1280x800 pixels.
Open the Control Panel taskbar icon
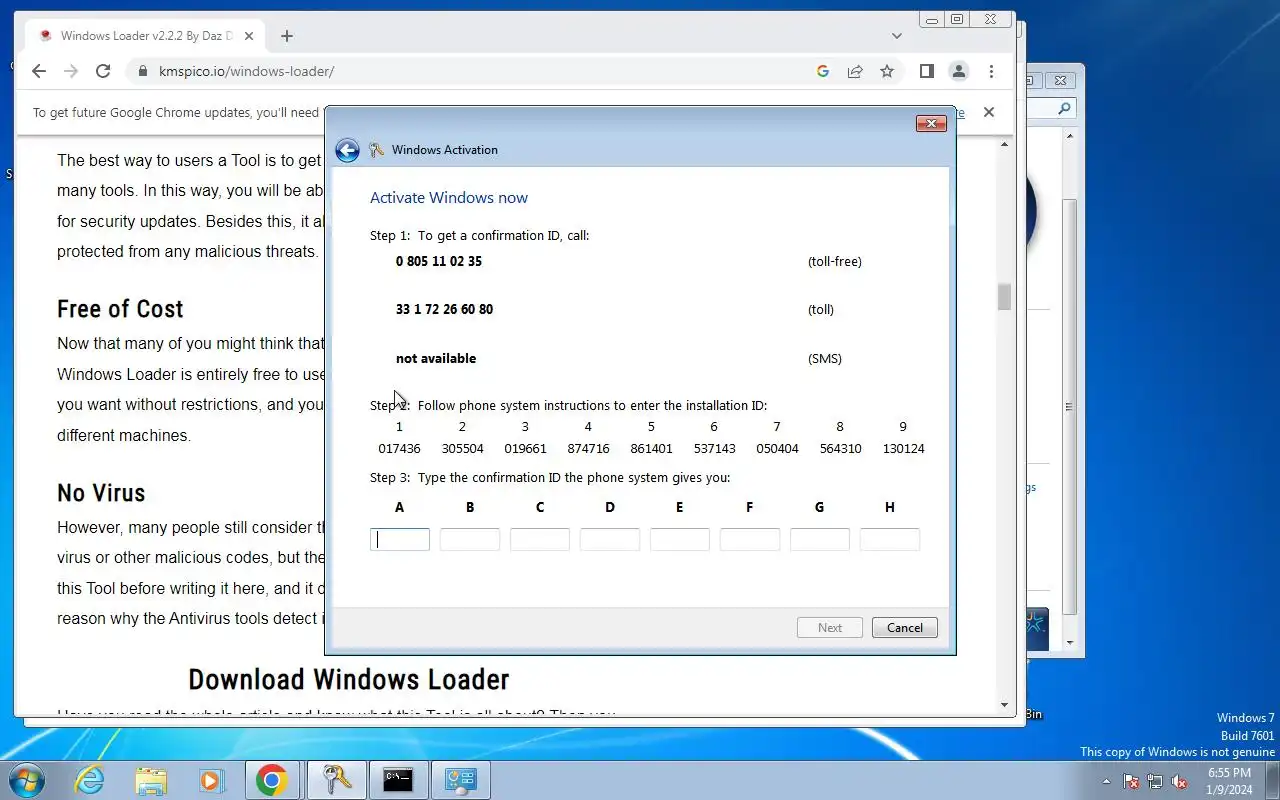pos(460,780)
